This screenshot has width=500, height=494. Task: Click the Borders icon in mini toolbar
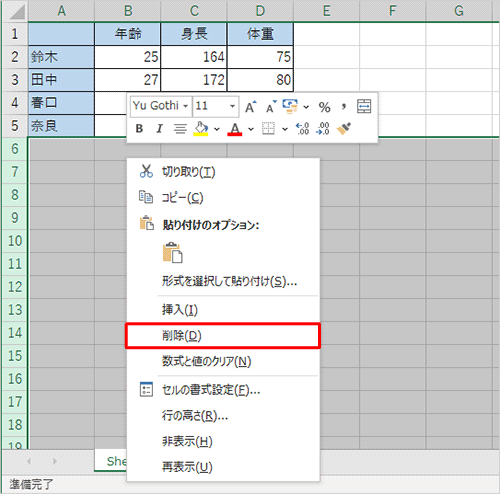coord(268,128)
